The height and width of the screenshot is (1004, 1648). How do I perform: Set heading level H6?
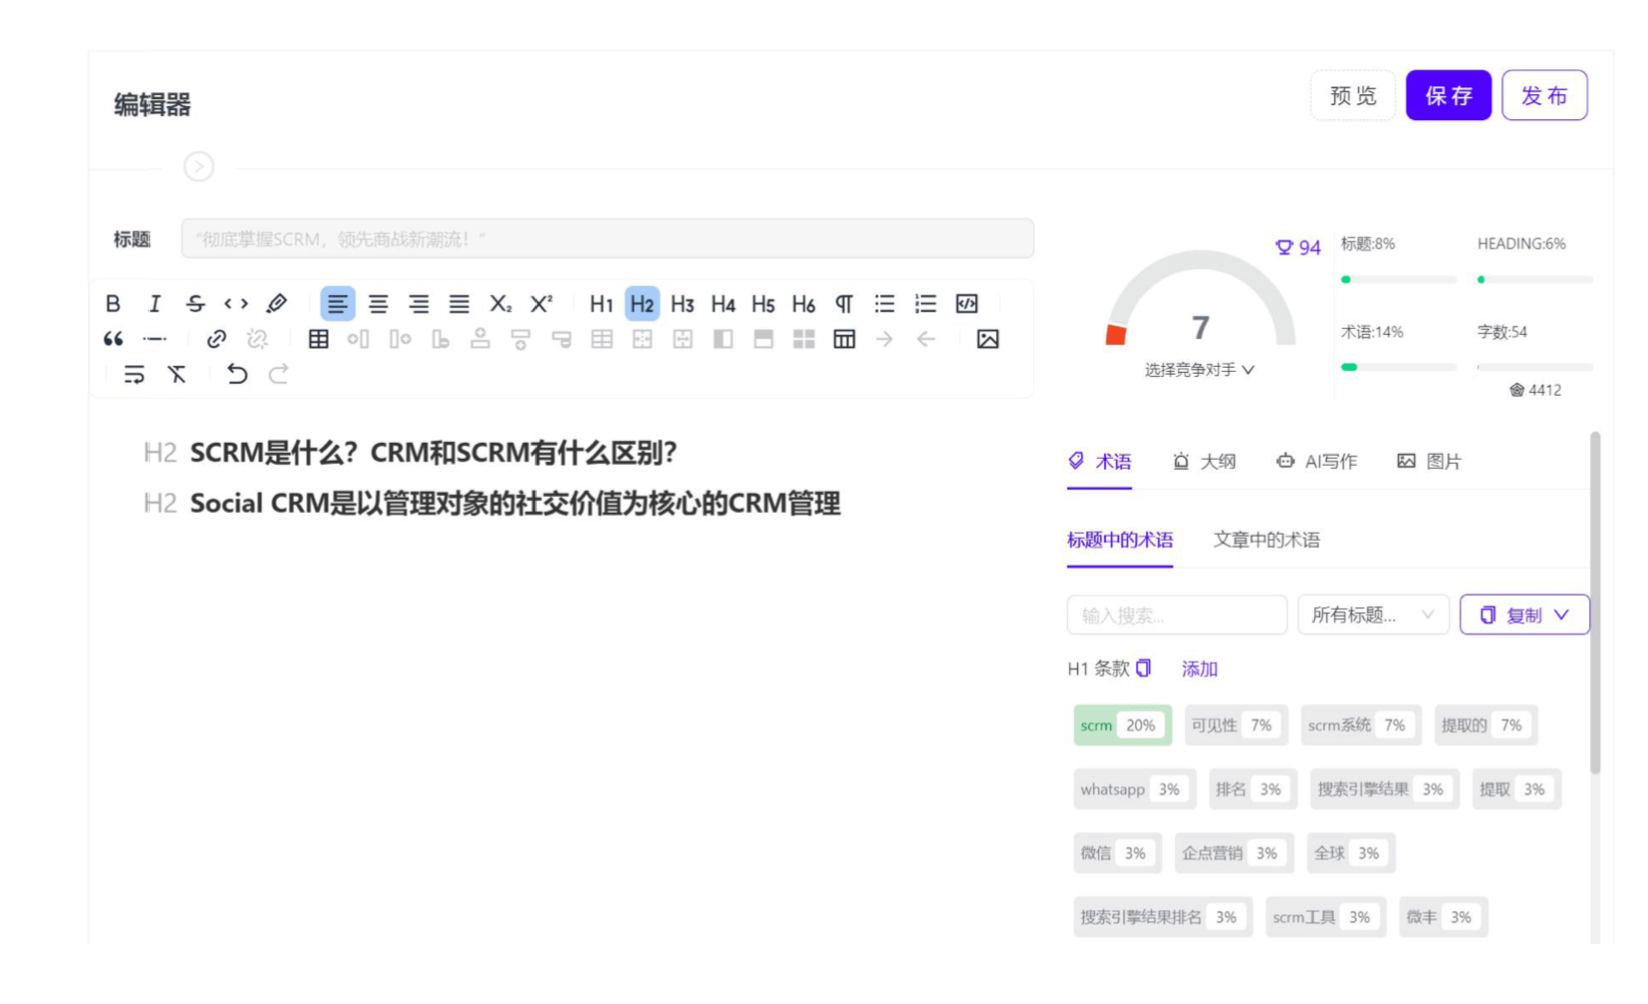point(803,303)
